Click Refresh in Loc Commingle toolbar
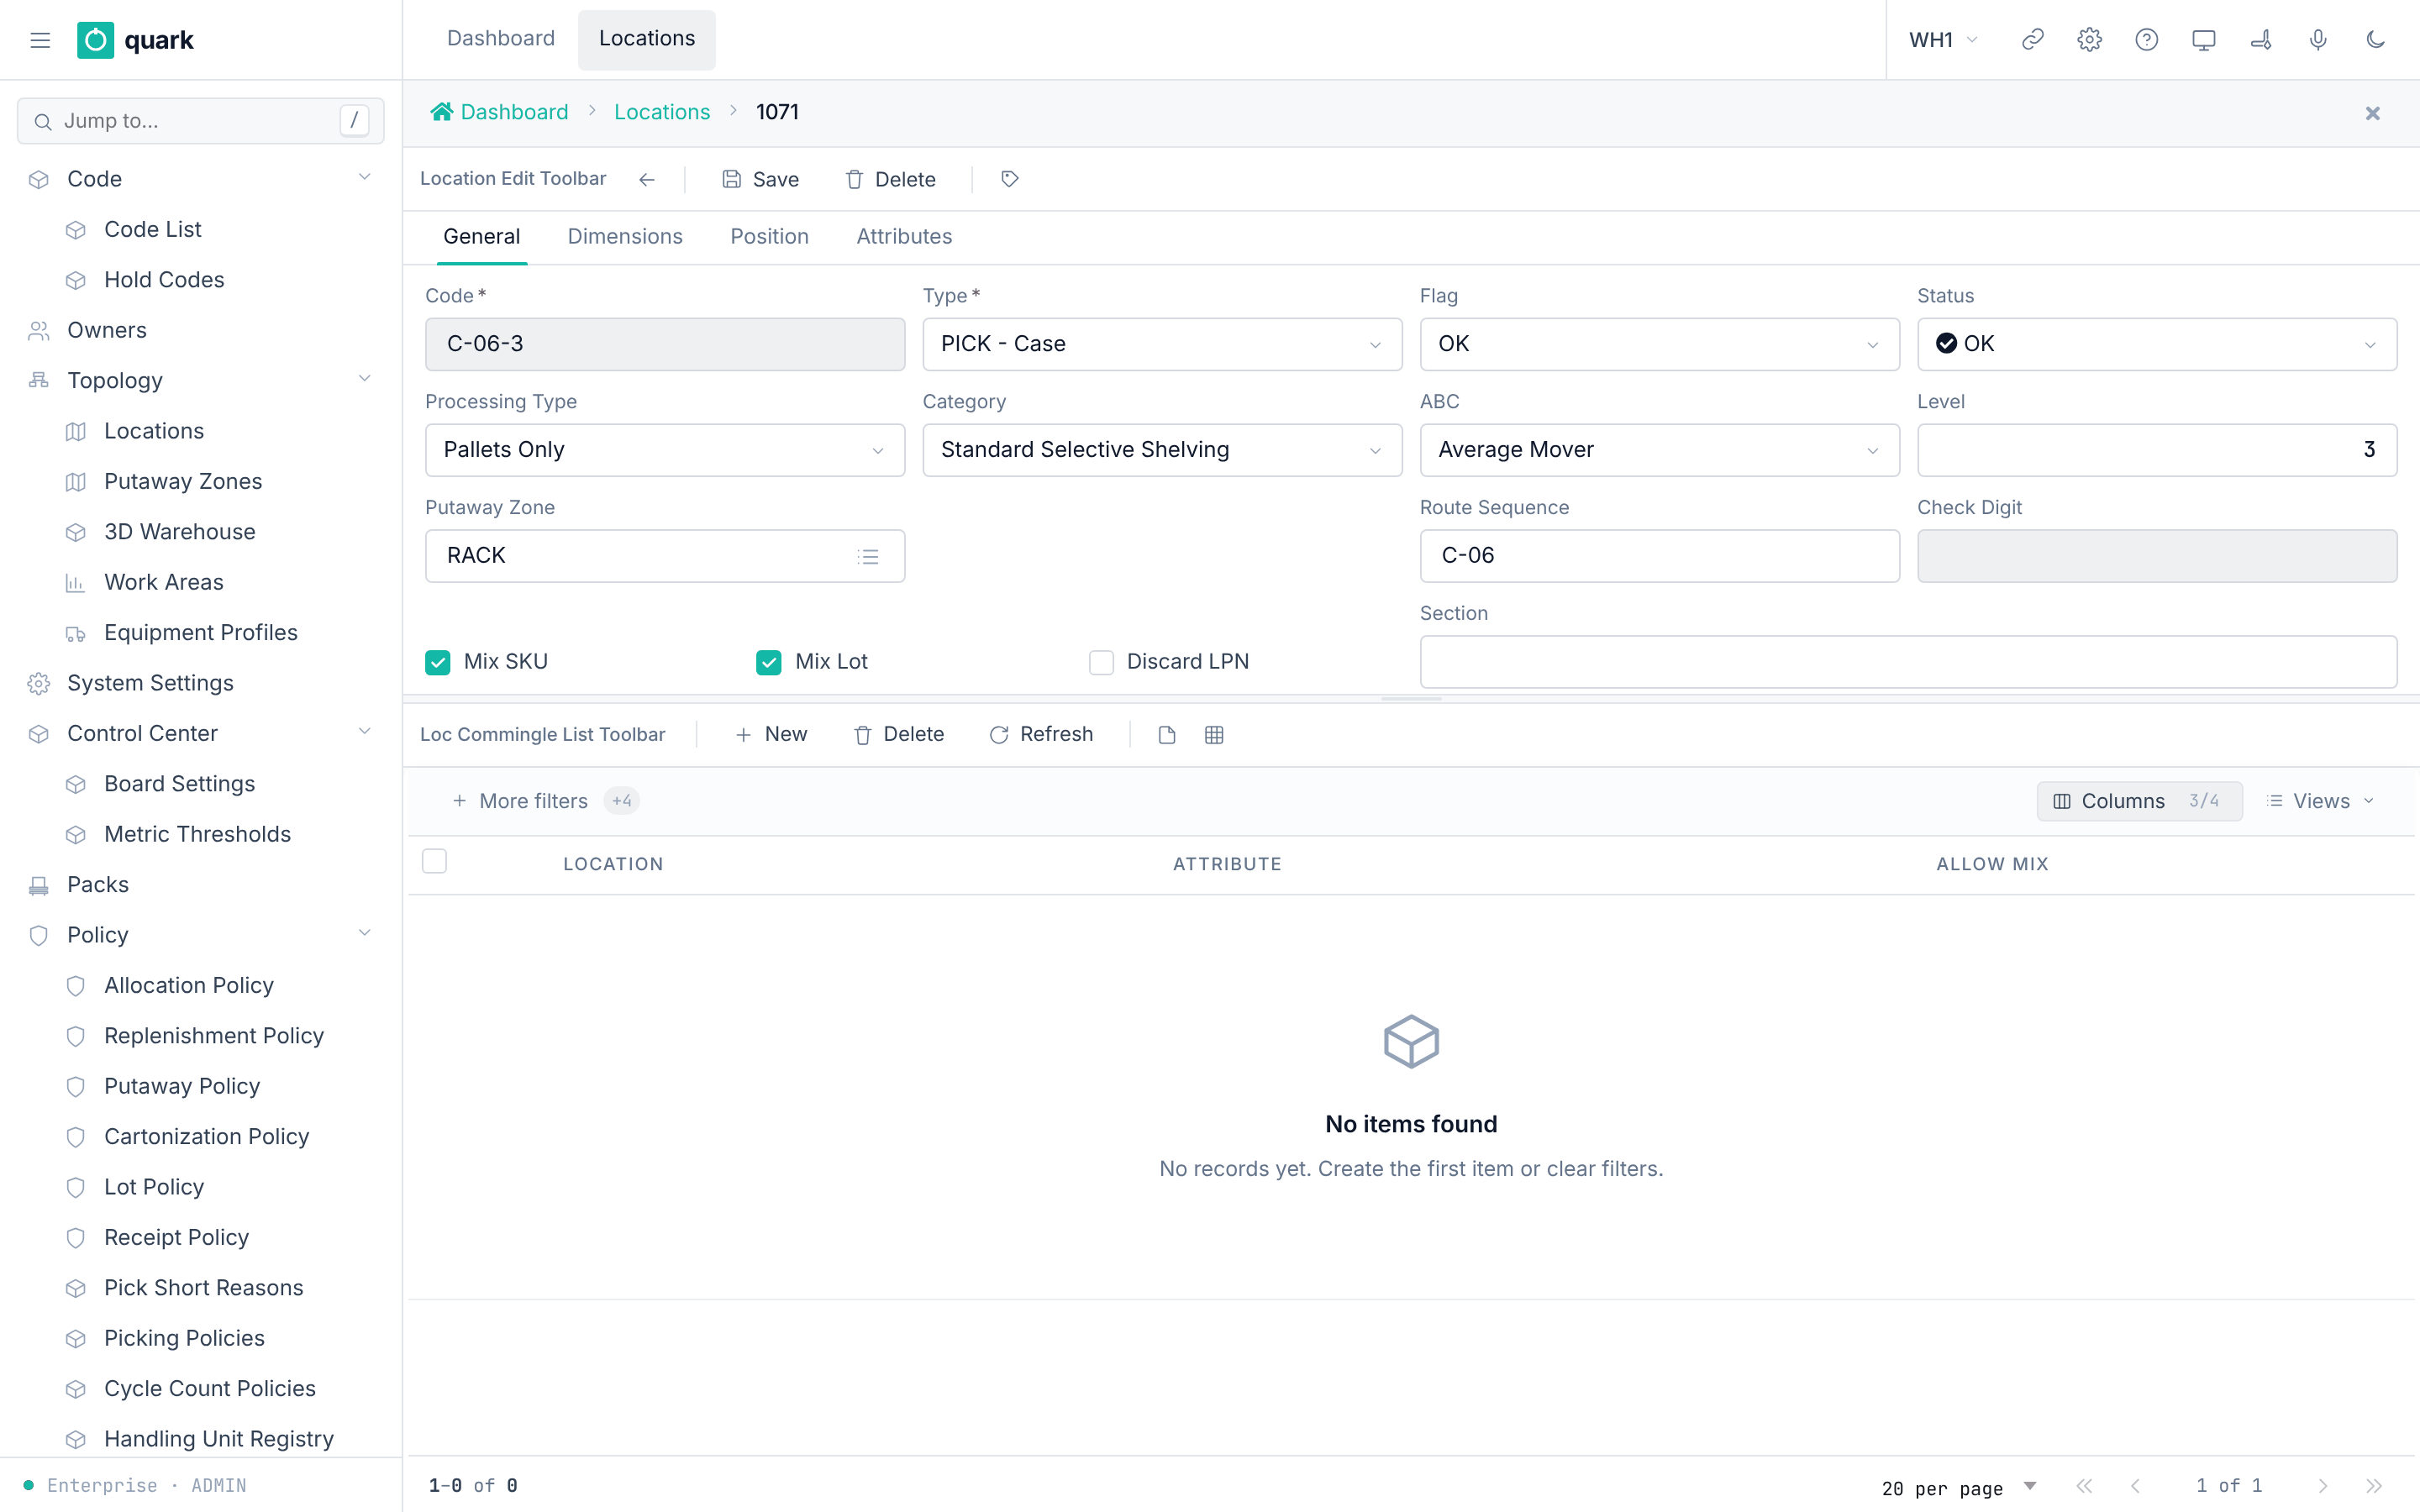Screen dimensions: 2420x1512 click(1041, 735)
